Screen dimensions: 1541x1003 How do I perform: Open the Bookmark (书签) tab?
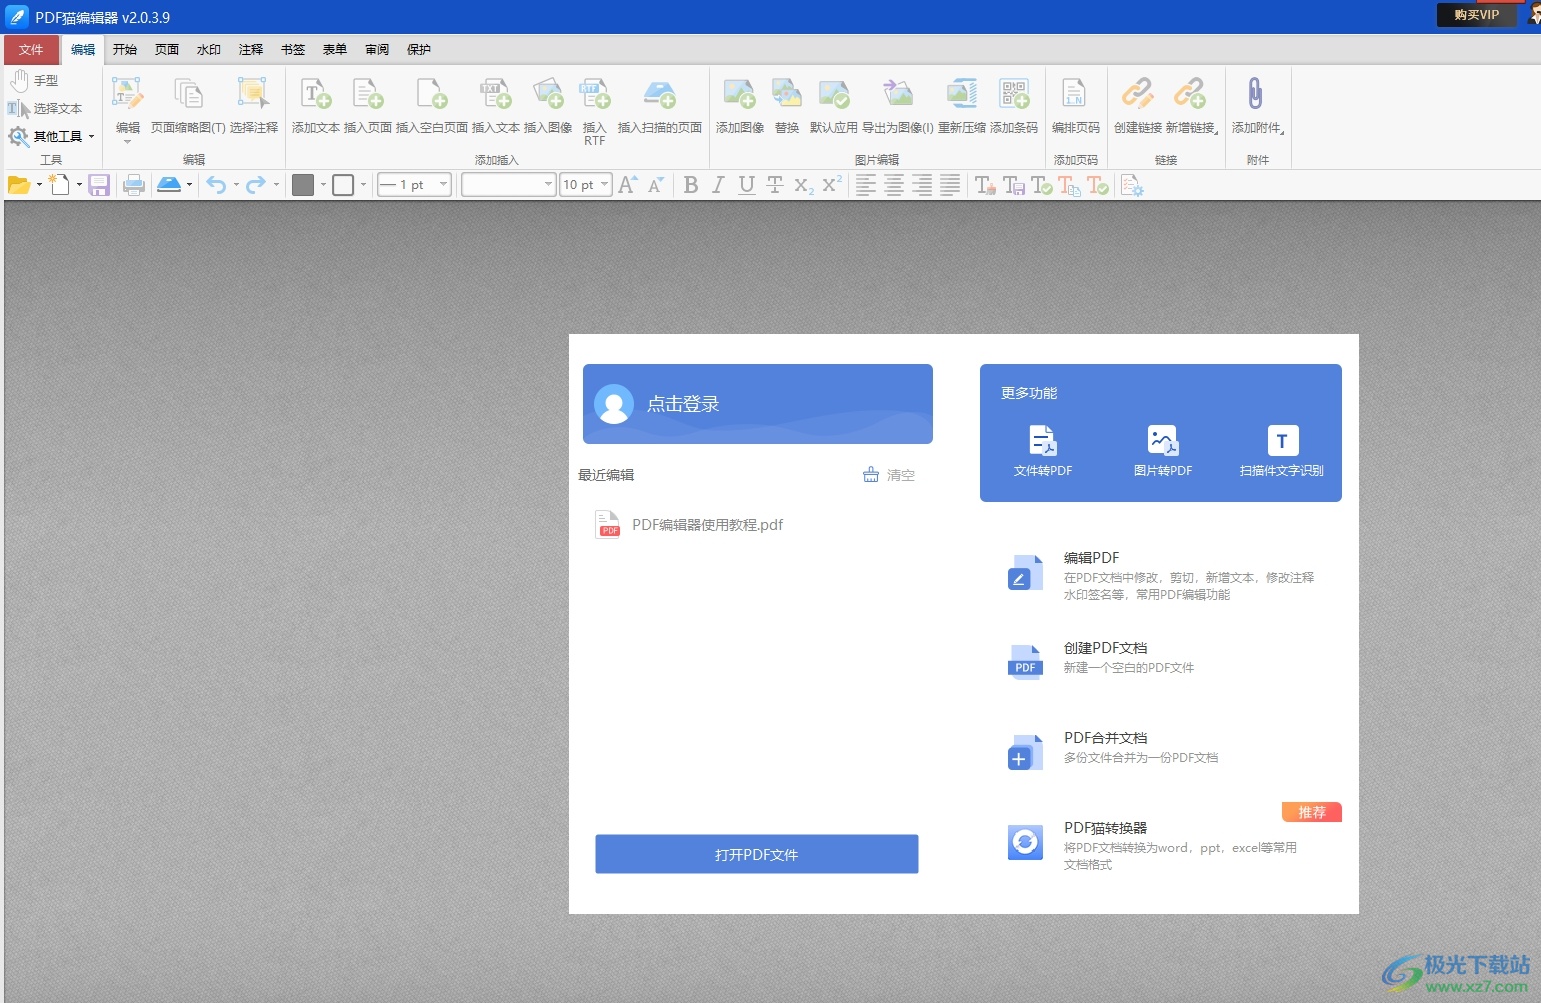point(293,49)
